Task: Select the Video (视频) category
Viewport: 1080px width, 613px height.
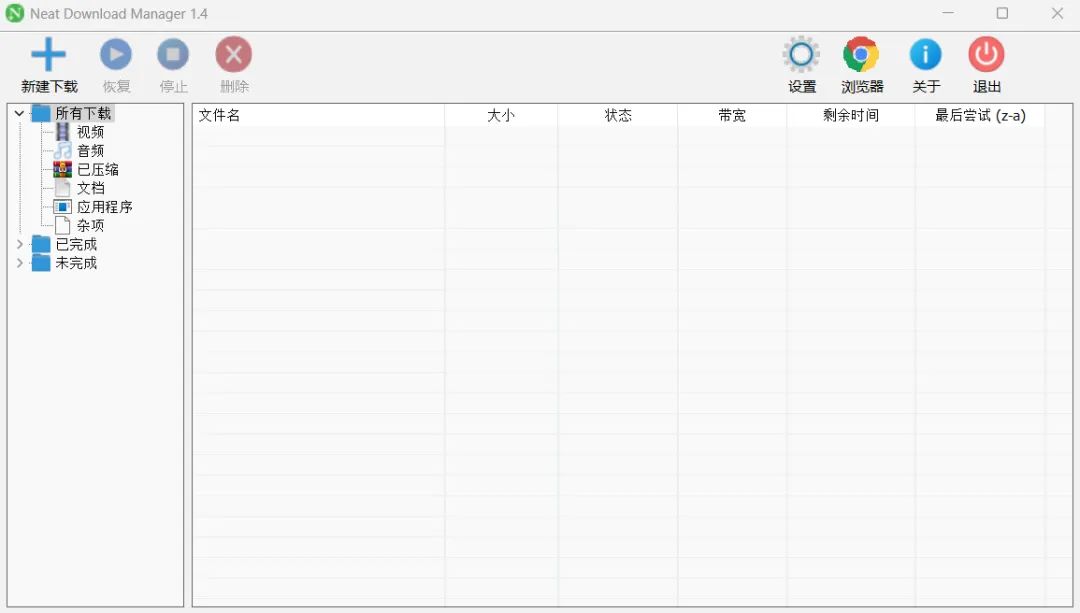Action: (90, 132)
